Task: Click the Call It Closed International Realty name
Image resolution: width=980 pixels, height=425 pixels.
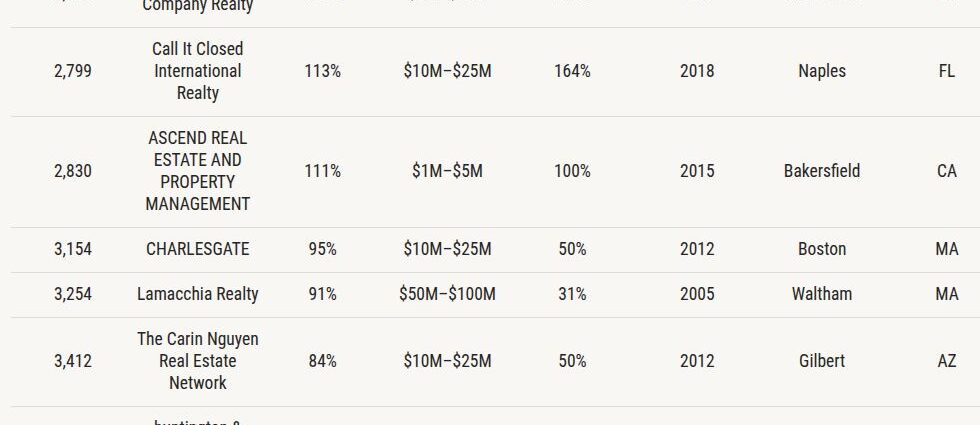Action: [x=198, y=71]
